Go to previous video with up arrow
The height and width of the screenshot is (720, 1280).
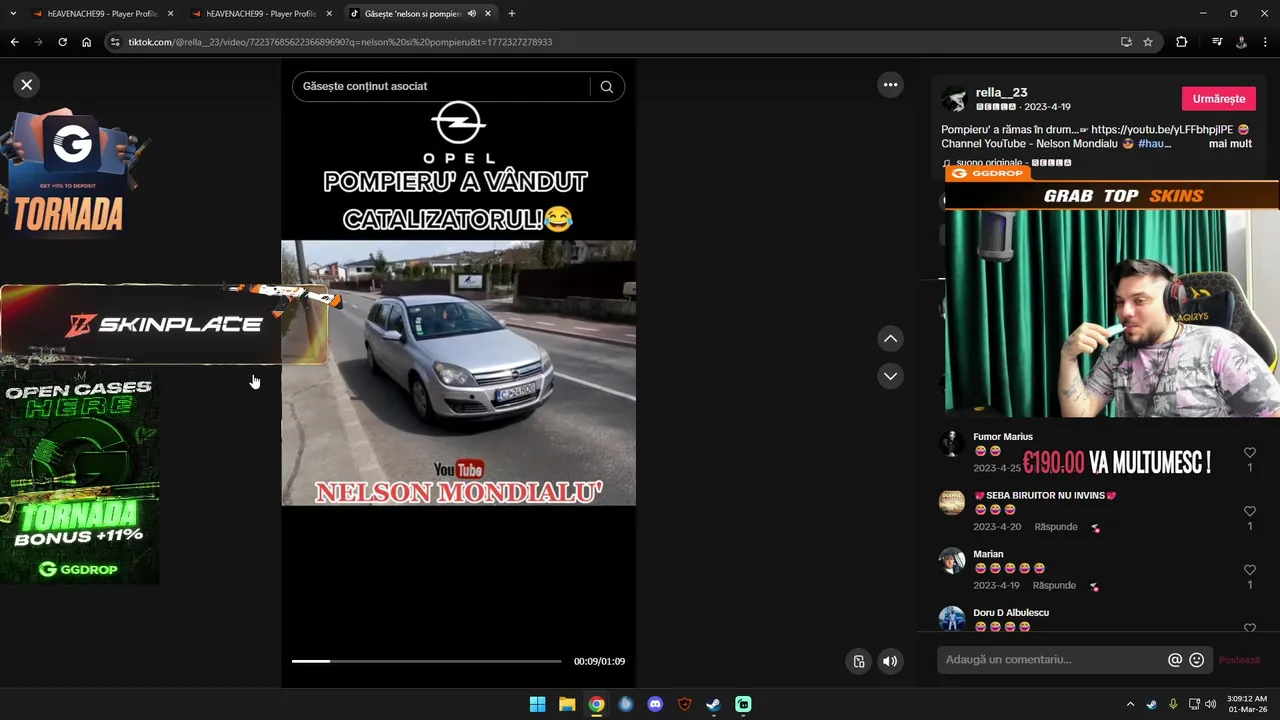[x=890, y=339]
